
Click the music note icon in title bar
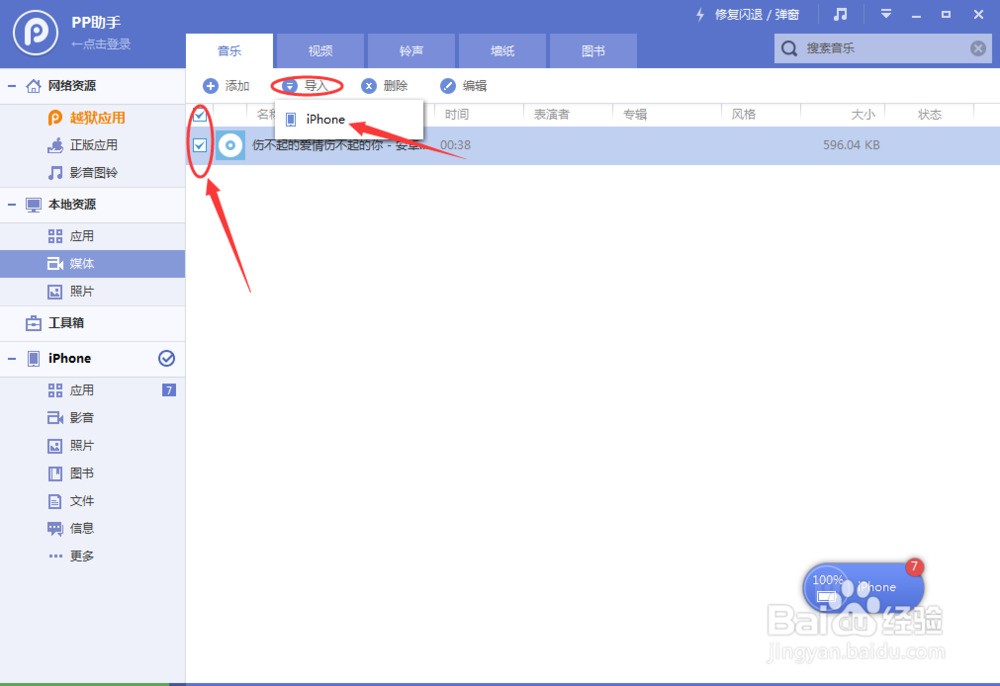[841, 14]
